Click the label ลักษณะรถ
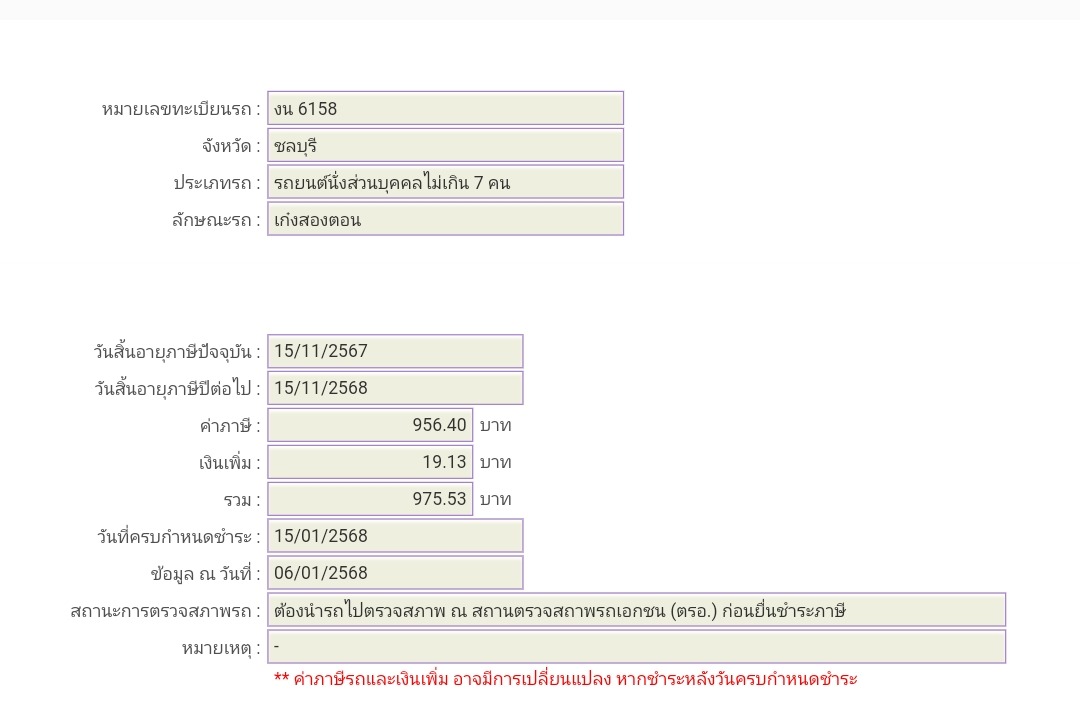Image resolution: width=1080 pixels, height=709 pixels. 216,220
